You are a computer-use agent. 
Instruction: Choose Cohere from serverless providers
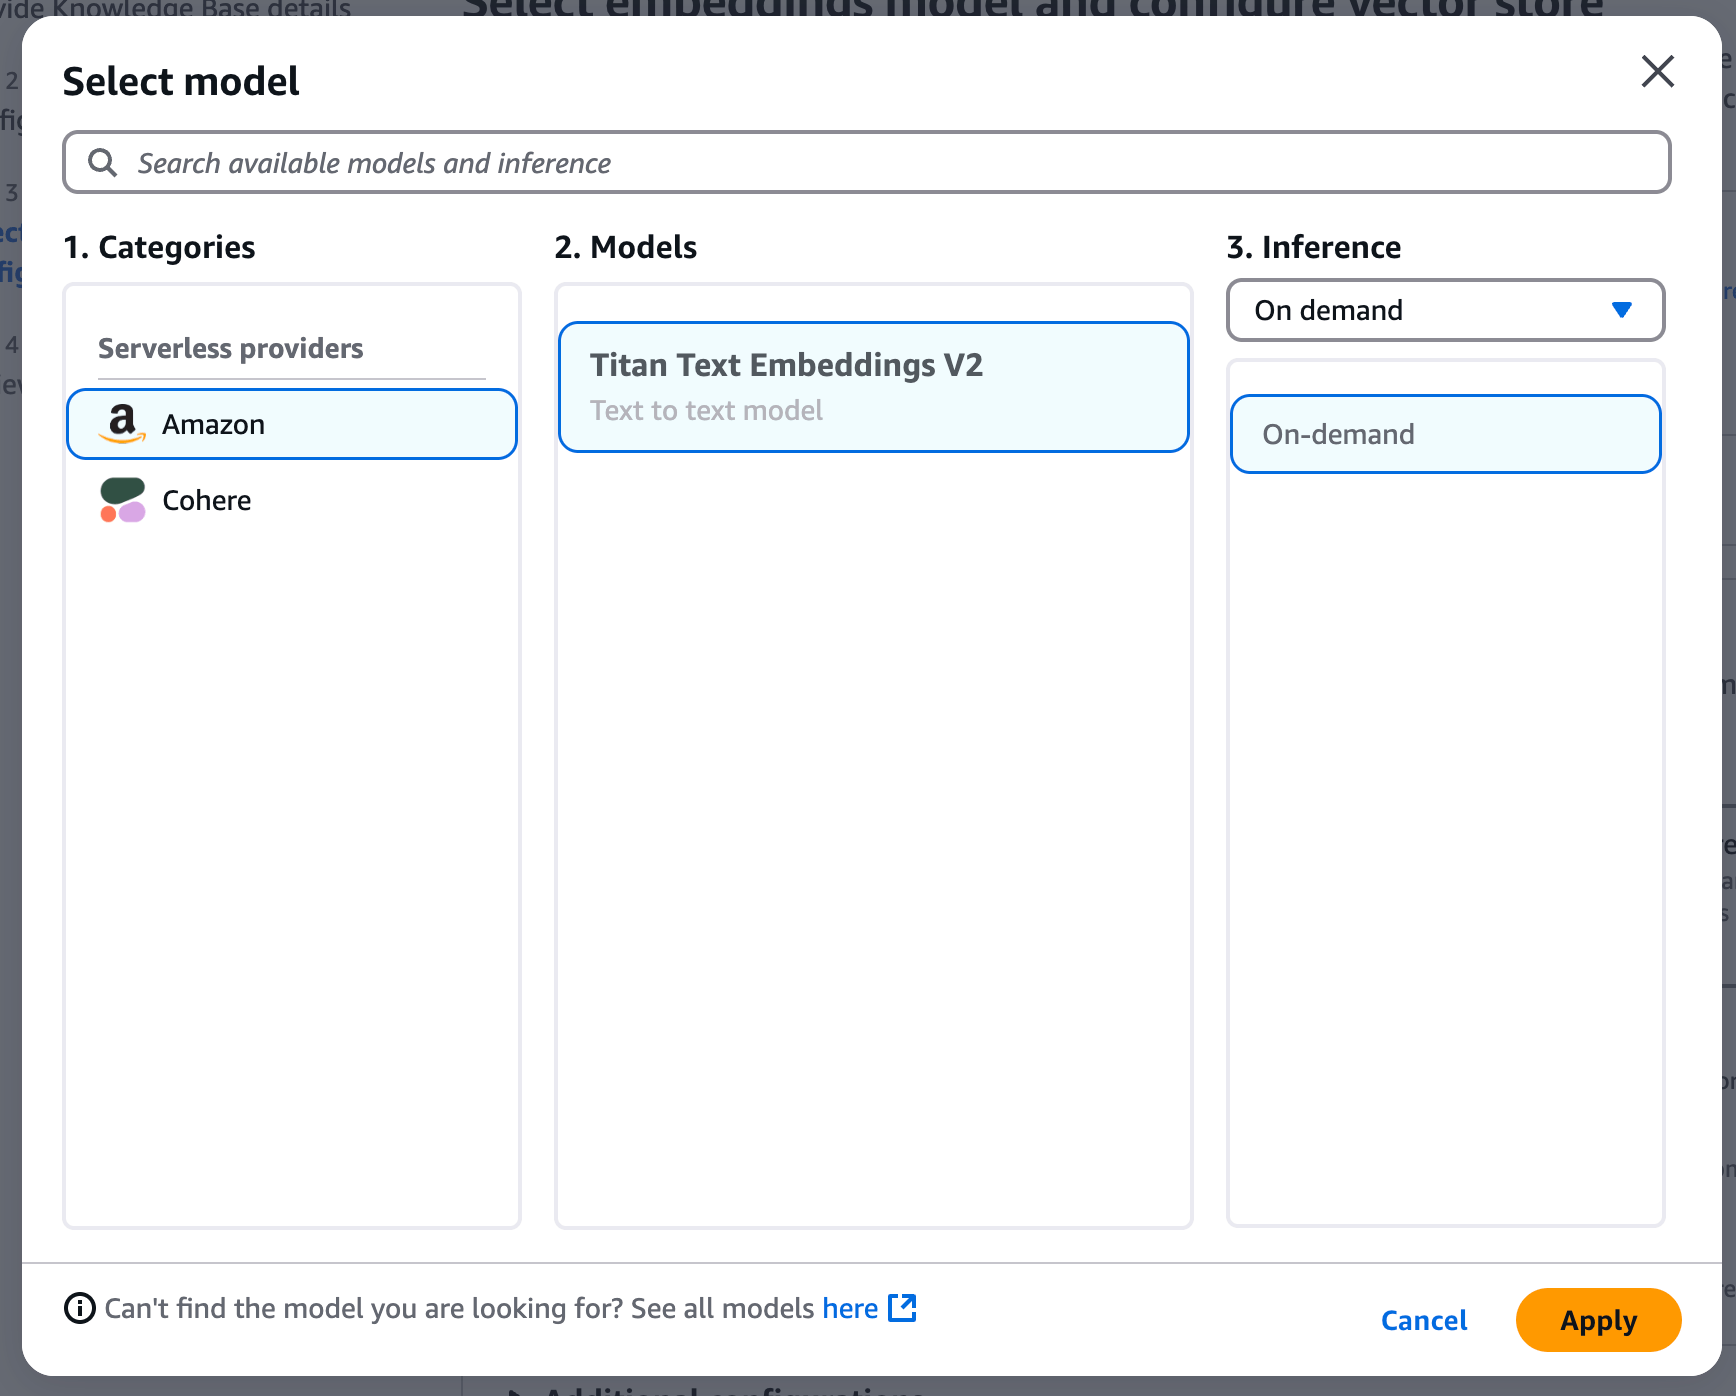(x=207, y=500)
